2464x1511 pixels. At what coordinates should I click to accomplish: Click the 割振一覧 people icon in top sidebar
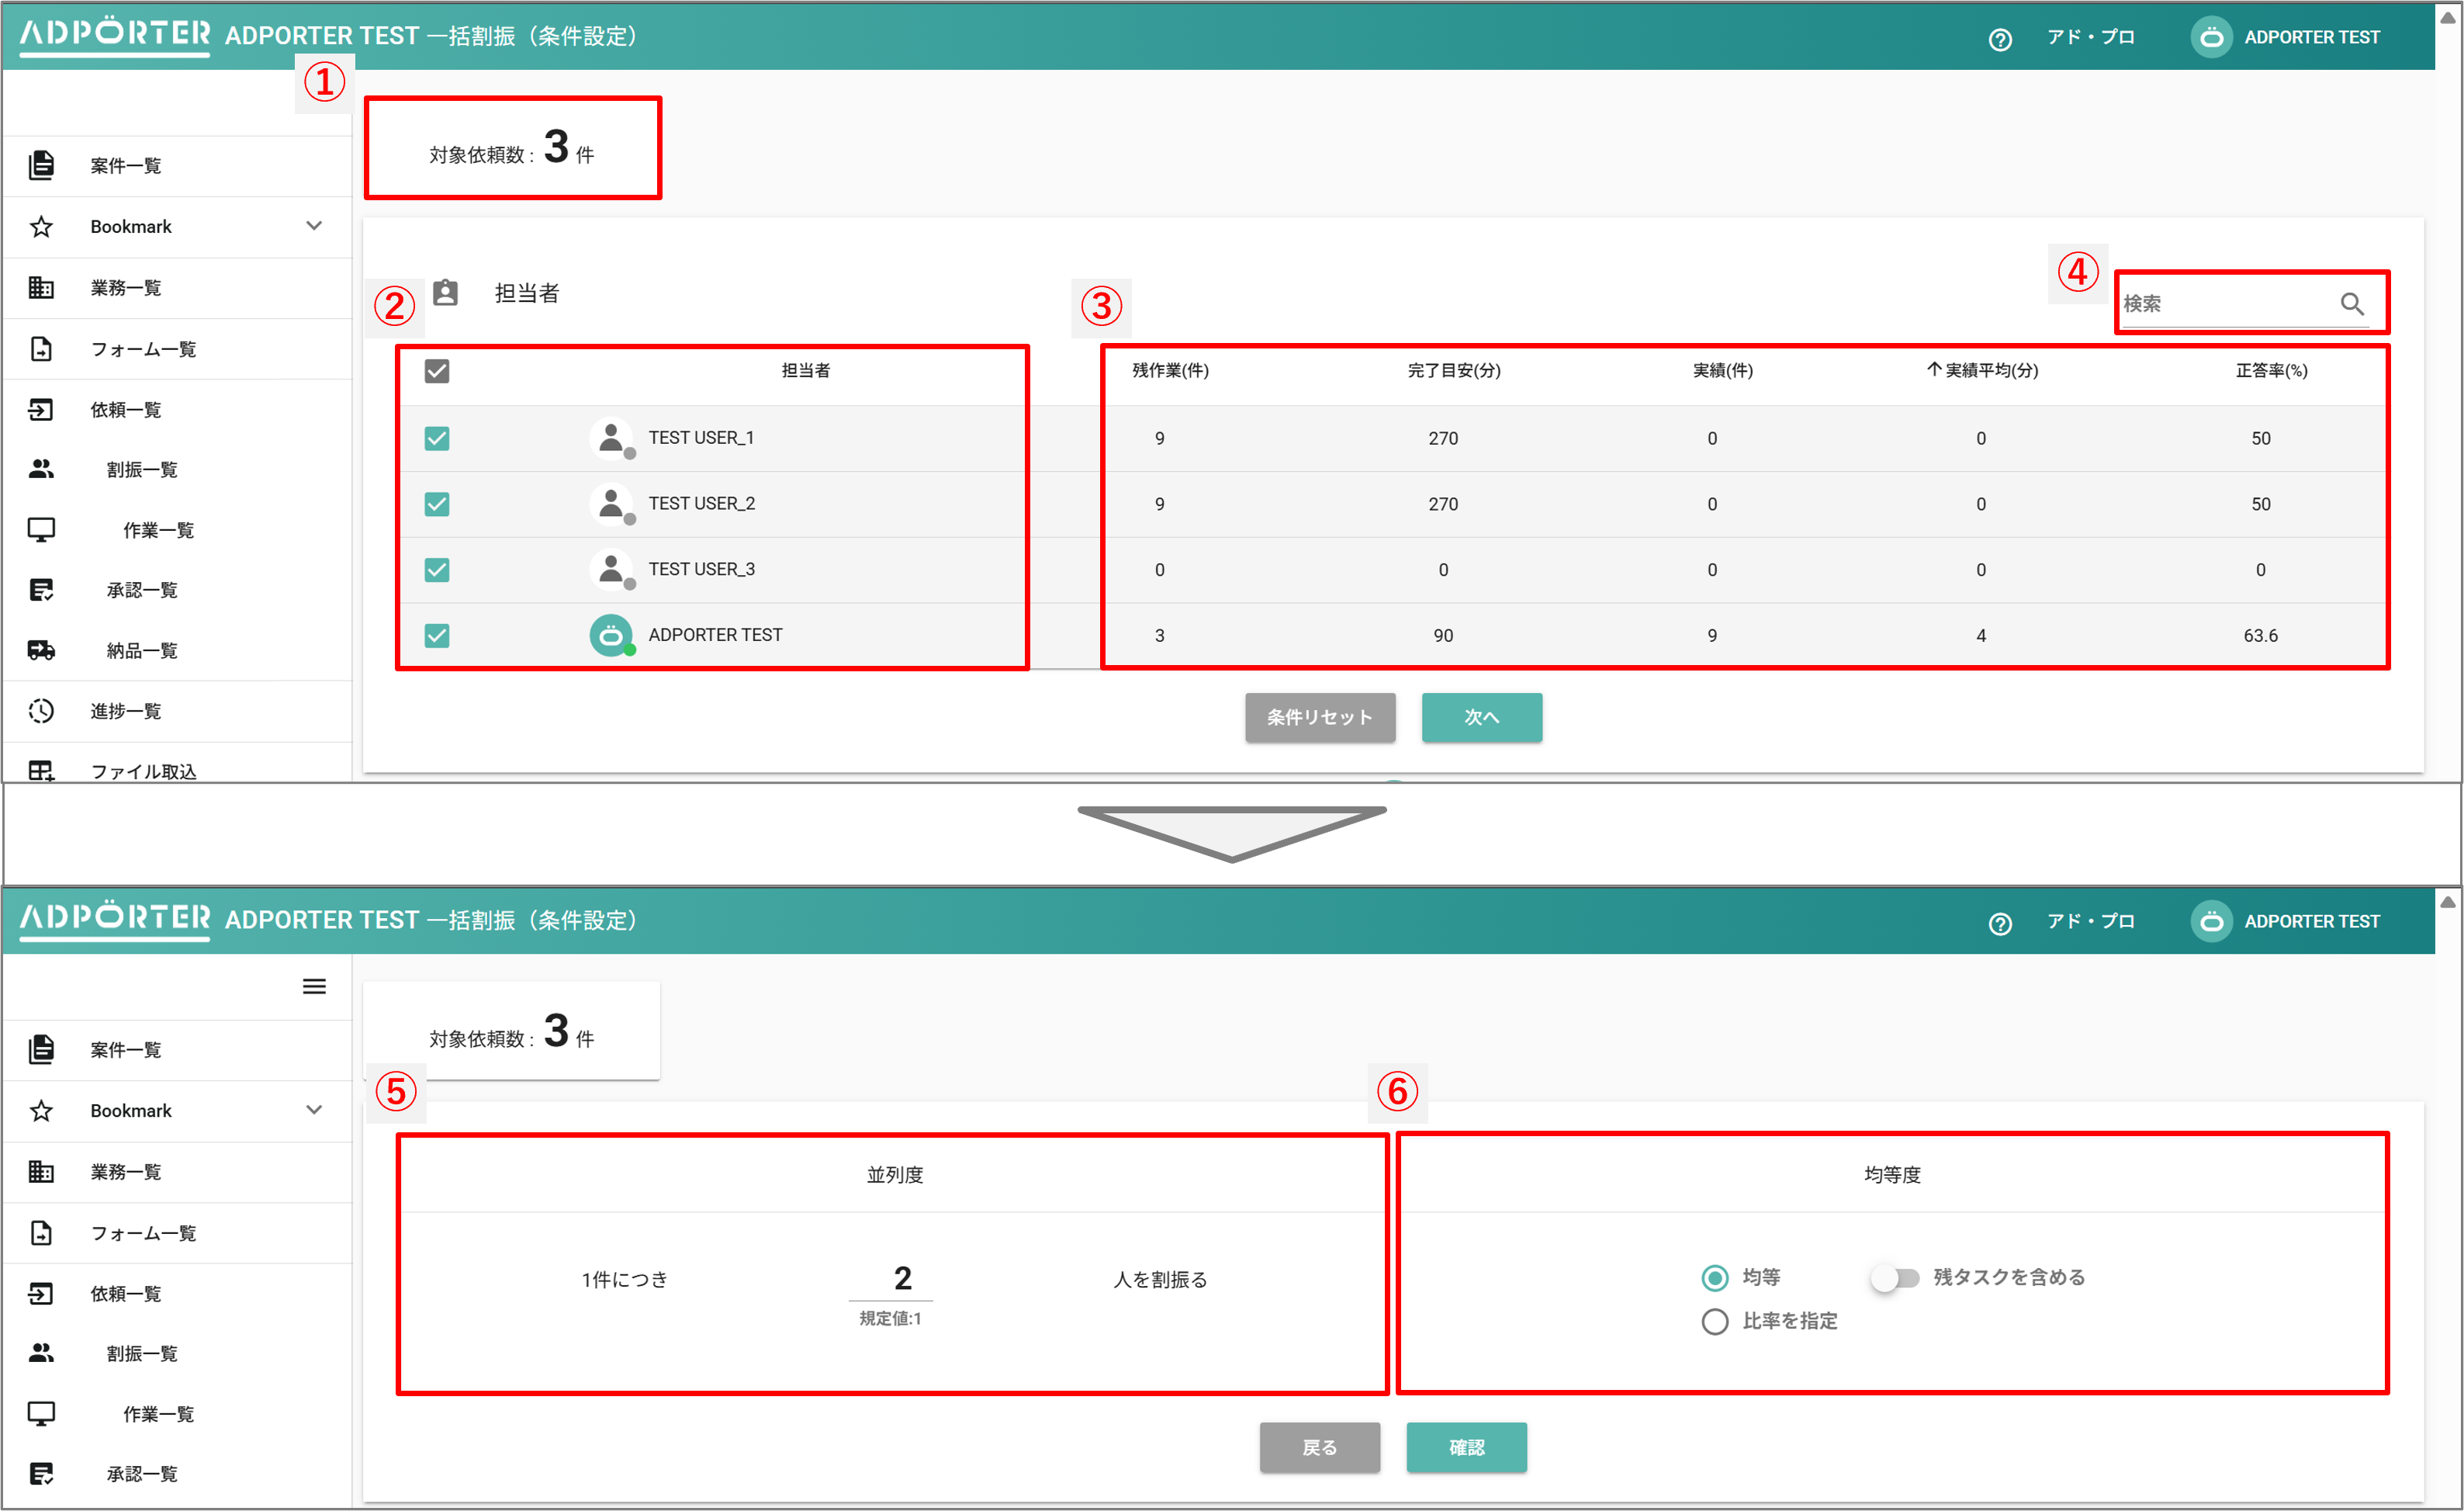41,469
